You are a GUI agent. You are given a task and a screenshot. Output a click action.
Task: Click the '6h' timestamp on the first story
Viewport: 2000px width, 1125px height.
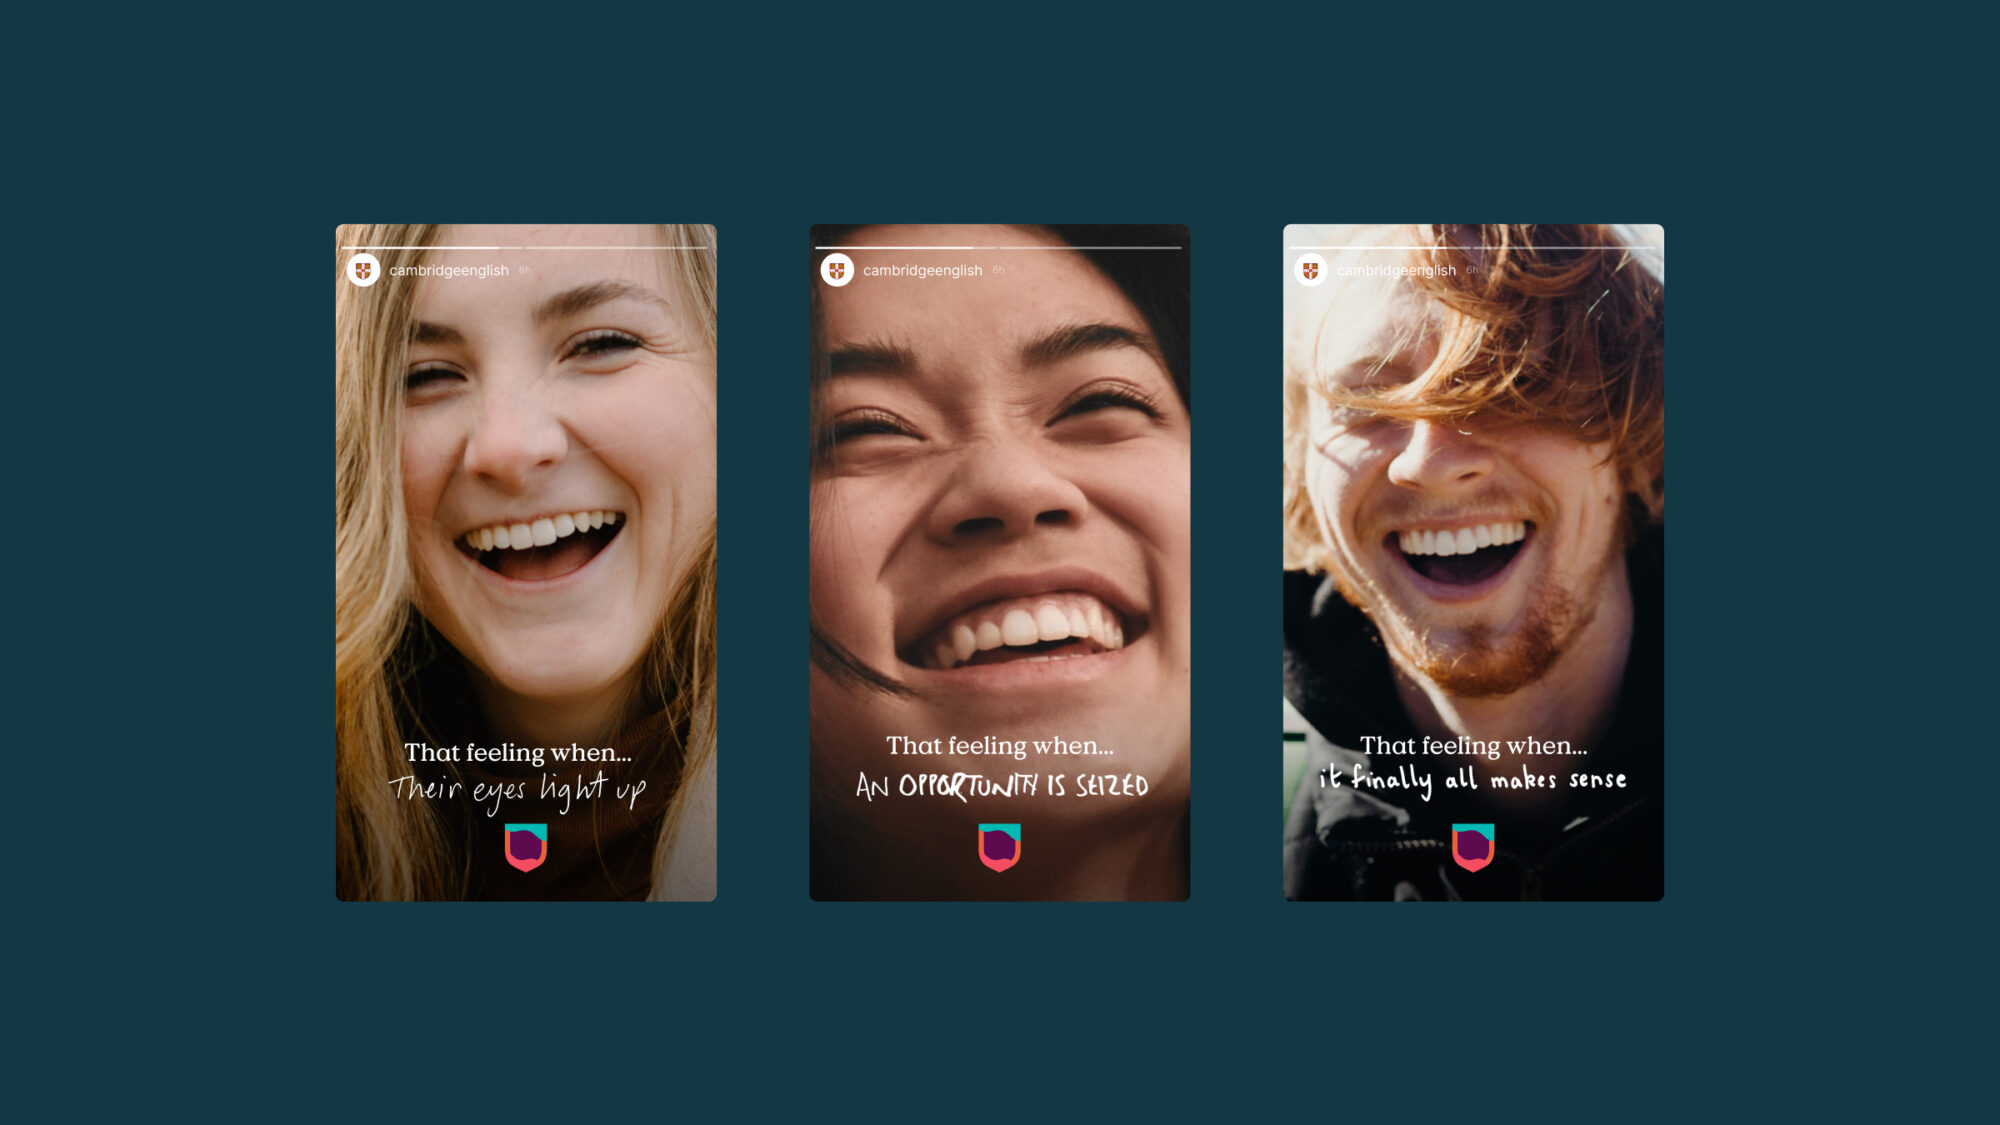tap(524, 270)
